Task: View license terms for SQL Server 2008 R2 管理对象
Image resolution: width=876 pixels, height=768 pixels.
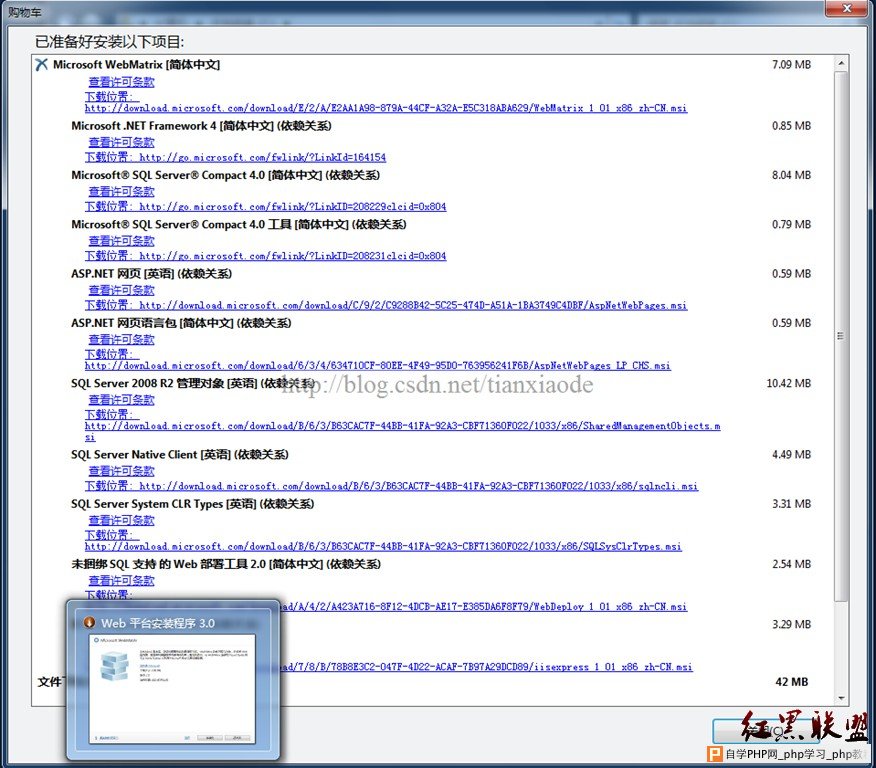Action: [x=121, y=399]
